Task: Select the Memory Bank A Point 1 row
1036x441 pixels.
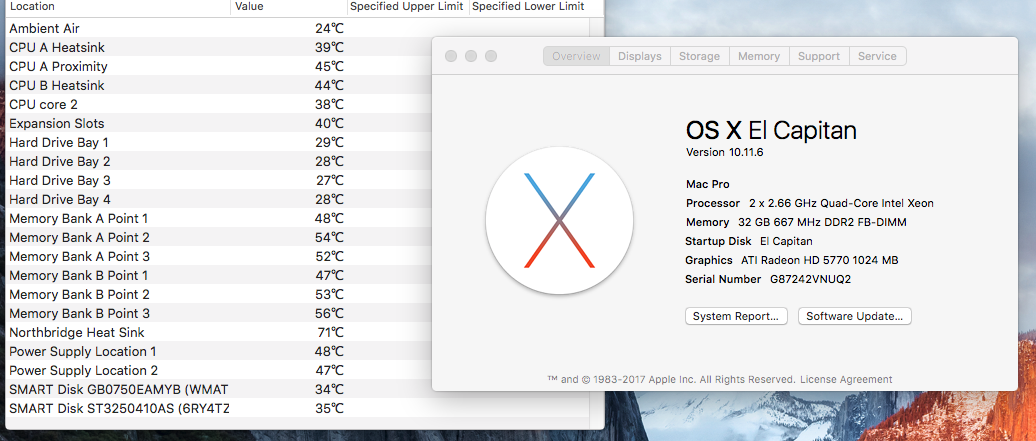Action: click(x=219, y=218)
